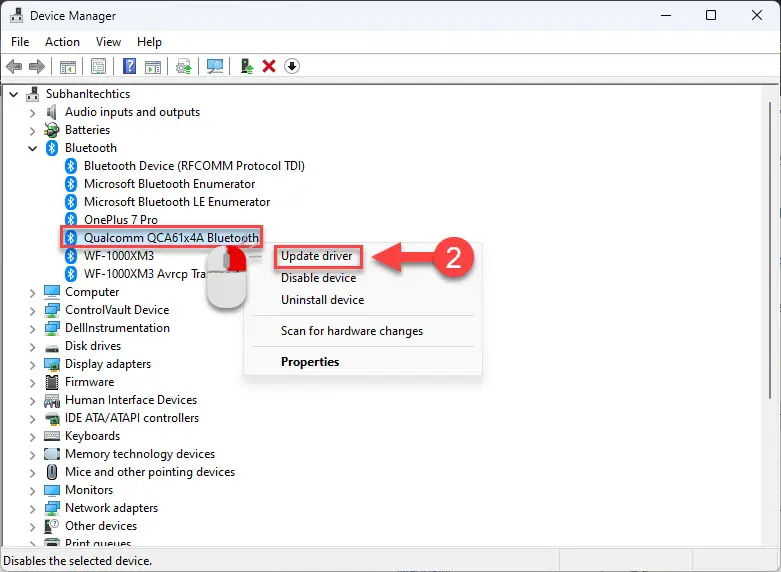Select Microsoft Bluetooth LE Enumerator
The height and width of the screenshot is (572, 781).
(177, 202)
